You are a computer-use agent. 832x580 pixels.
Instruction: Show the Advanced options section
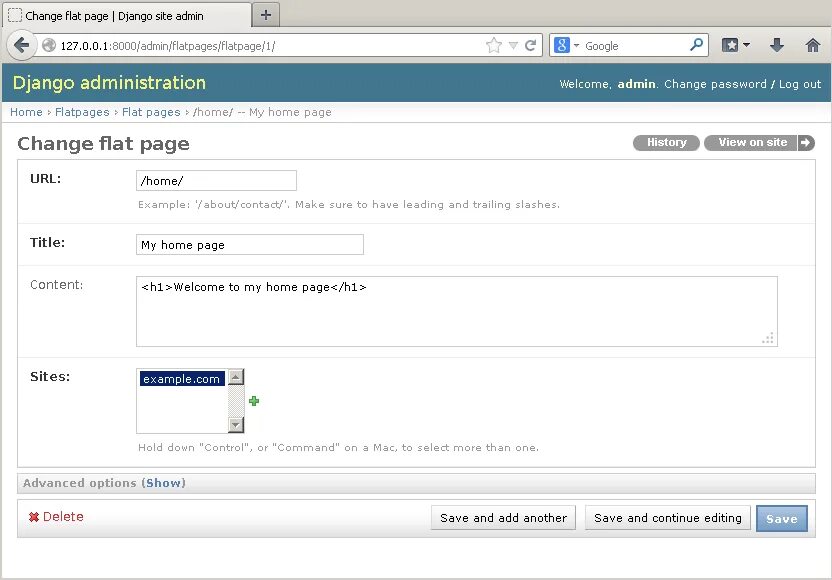click(163, 483)
